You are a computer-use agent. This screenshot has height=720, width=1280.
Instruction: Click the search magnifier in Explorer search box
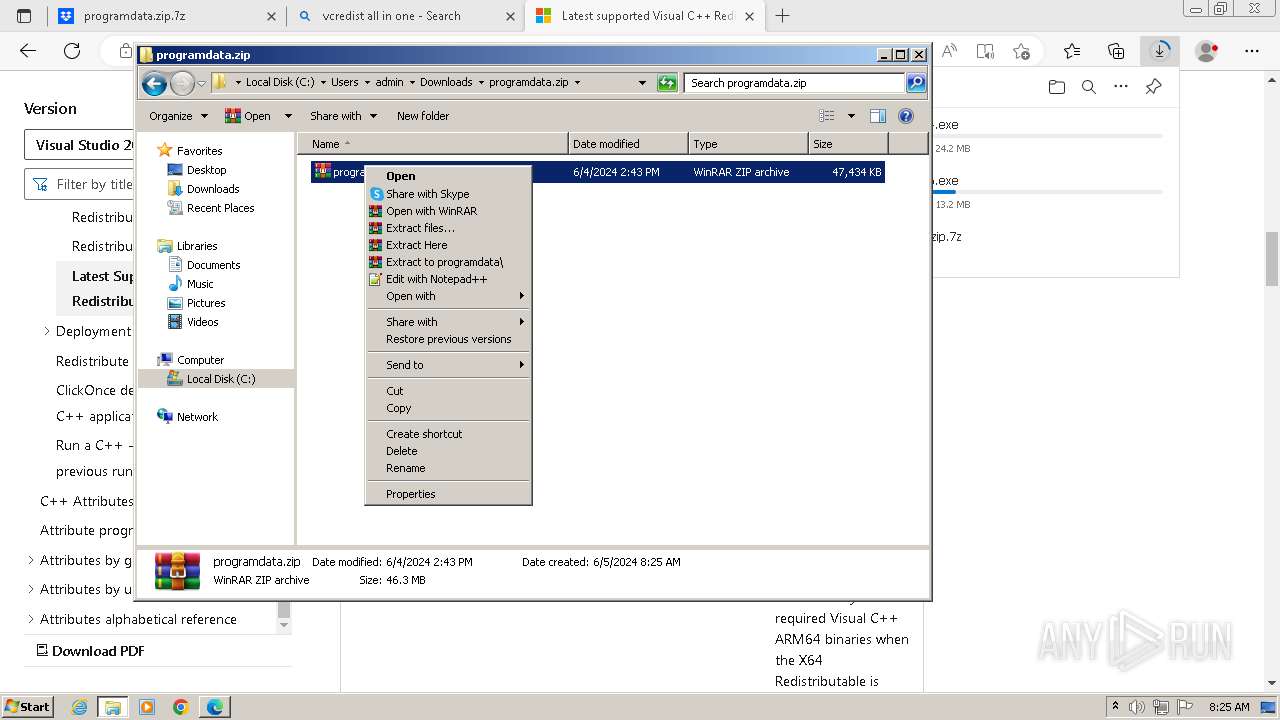915,83
